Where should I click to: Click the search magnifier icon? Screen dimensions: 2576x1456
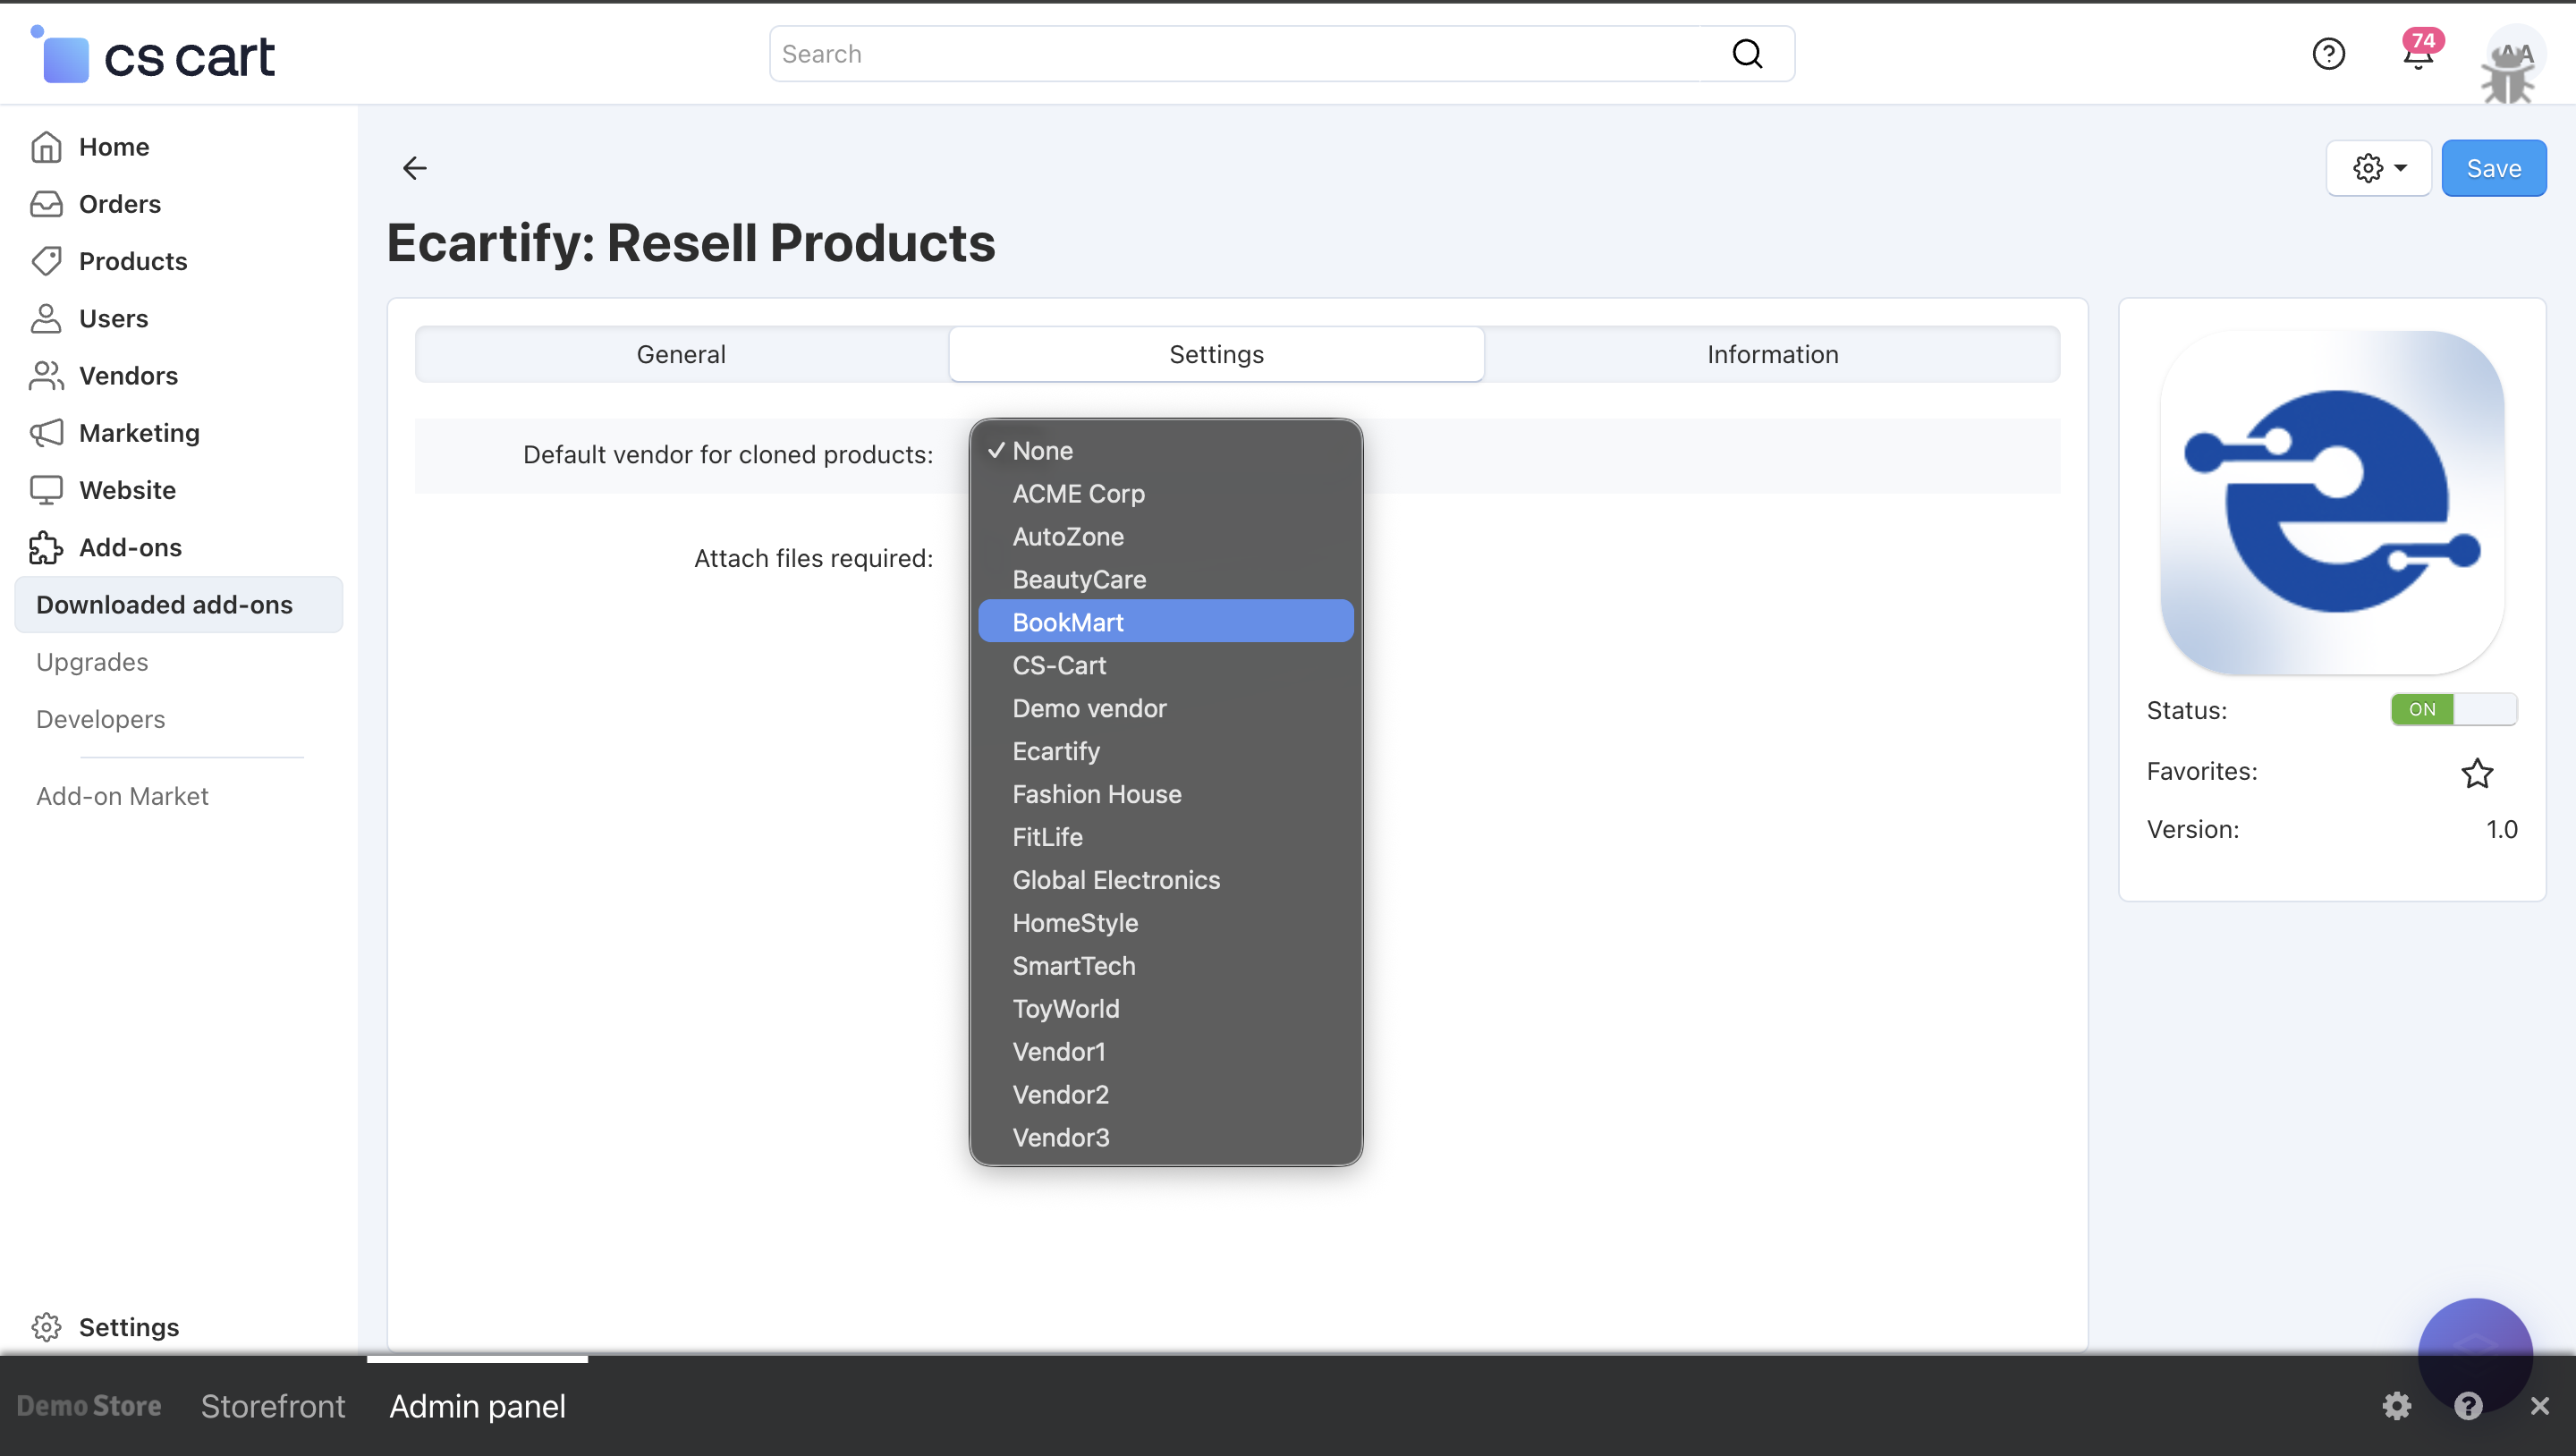[1747, 54]
